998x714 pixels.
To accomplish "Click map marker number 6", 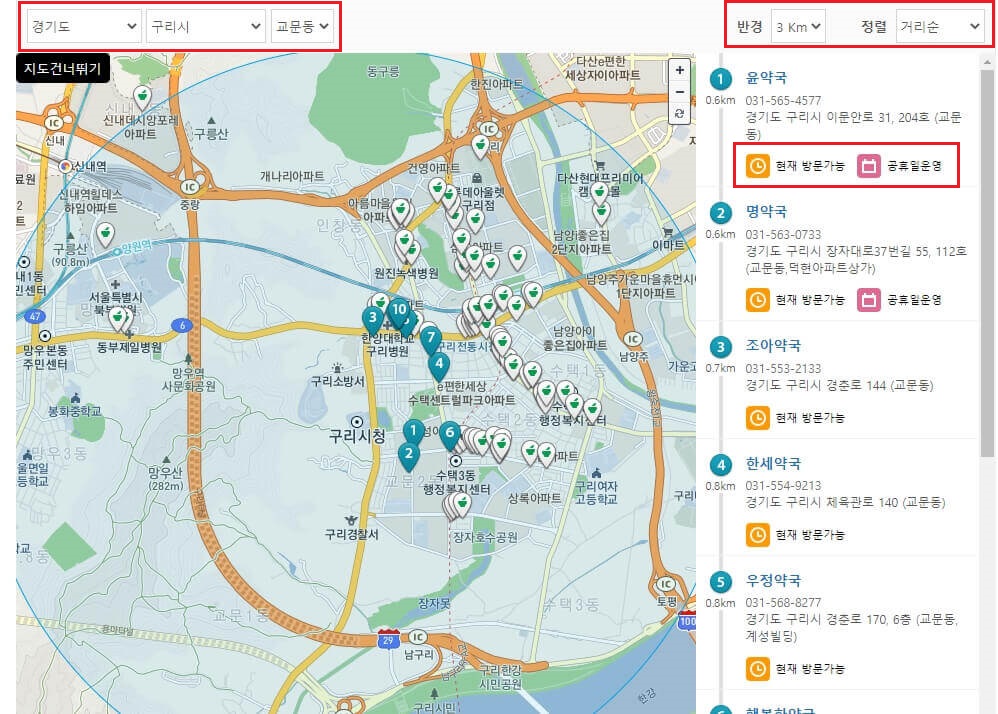I will 450,434.
